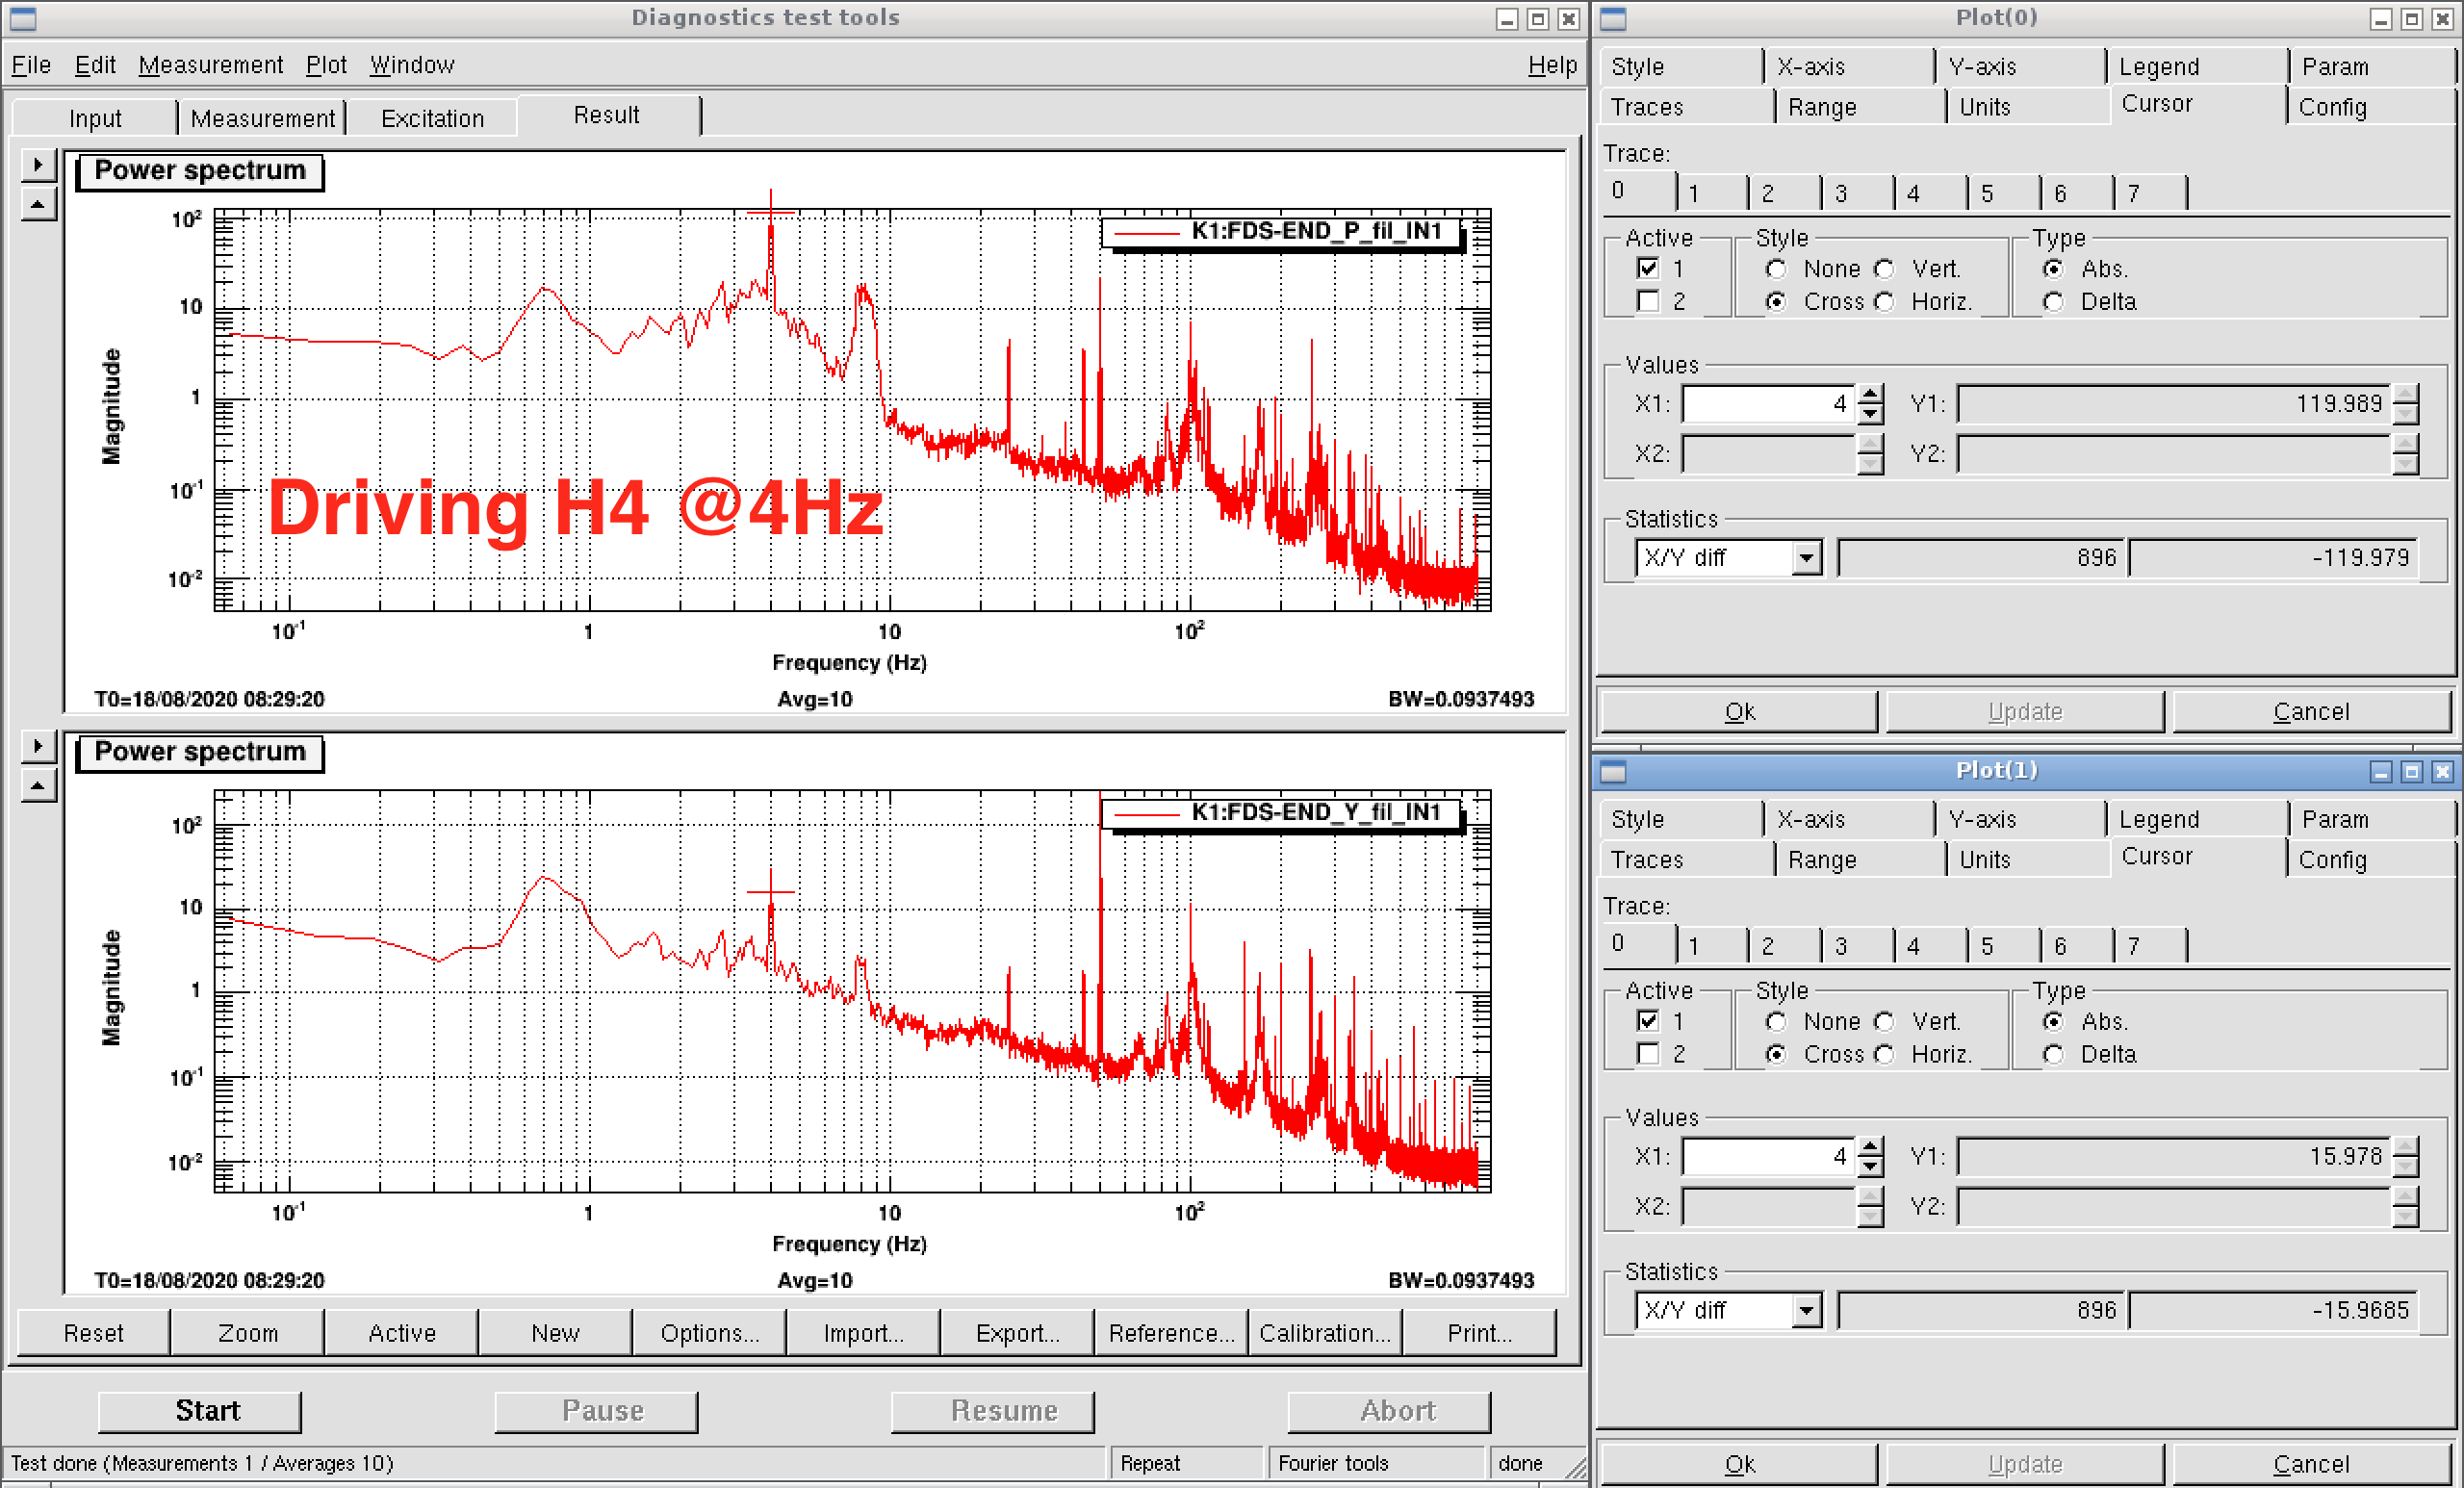Select Vert. cursor style in Plot(0)
This screenshot has width=2464, height=1488.
click(x=1884, y=269)
